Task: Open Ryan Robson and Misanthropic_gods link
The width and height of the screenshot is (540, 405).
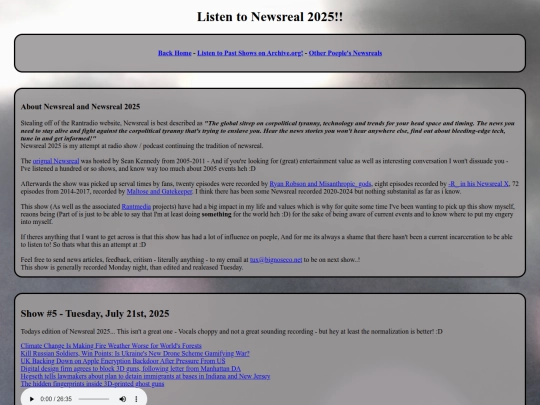Action: (x=320, y=184)
